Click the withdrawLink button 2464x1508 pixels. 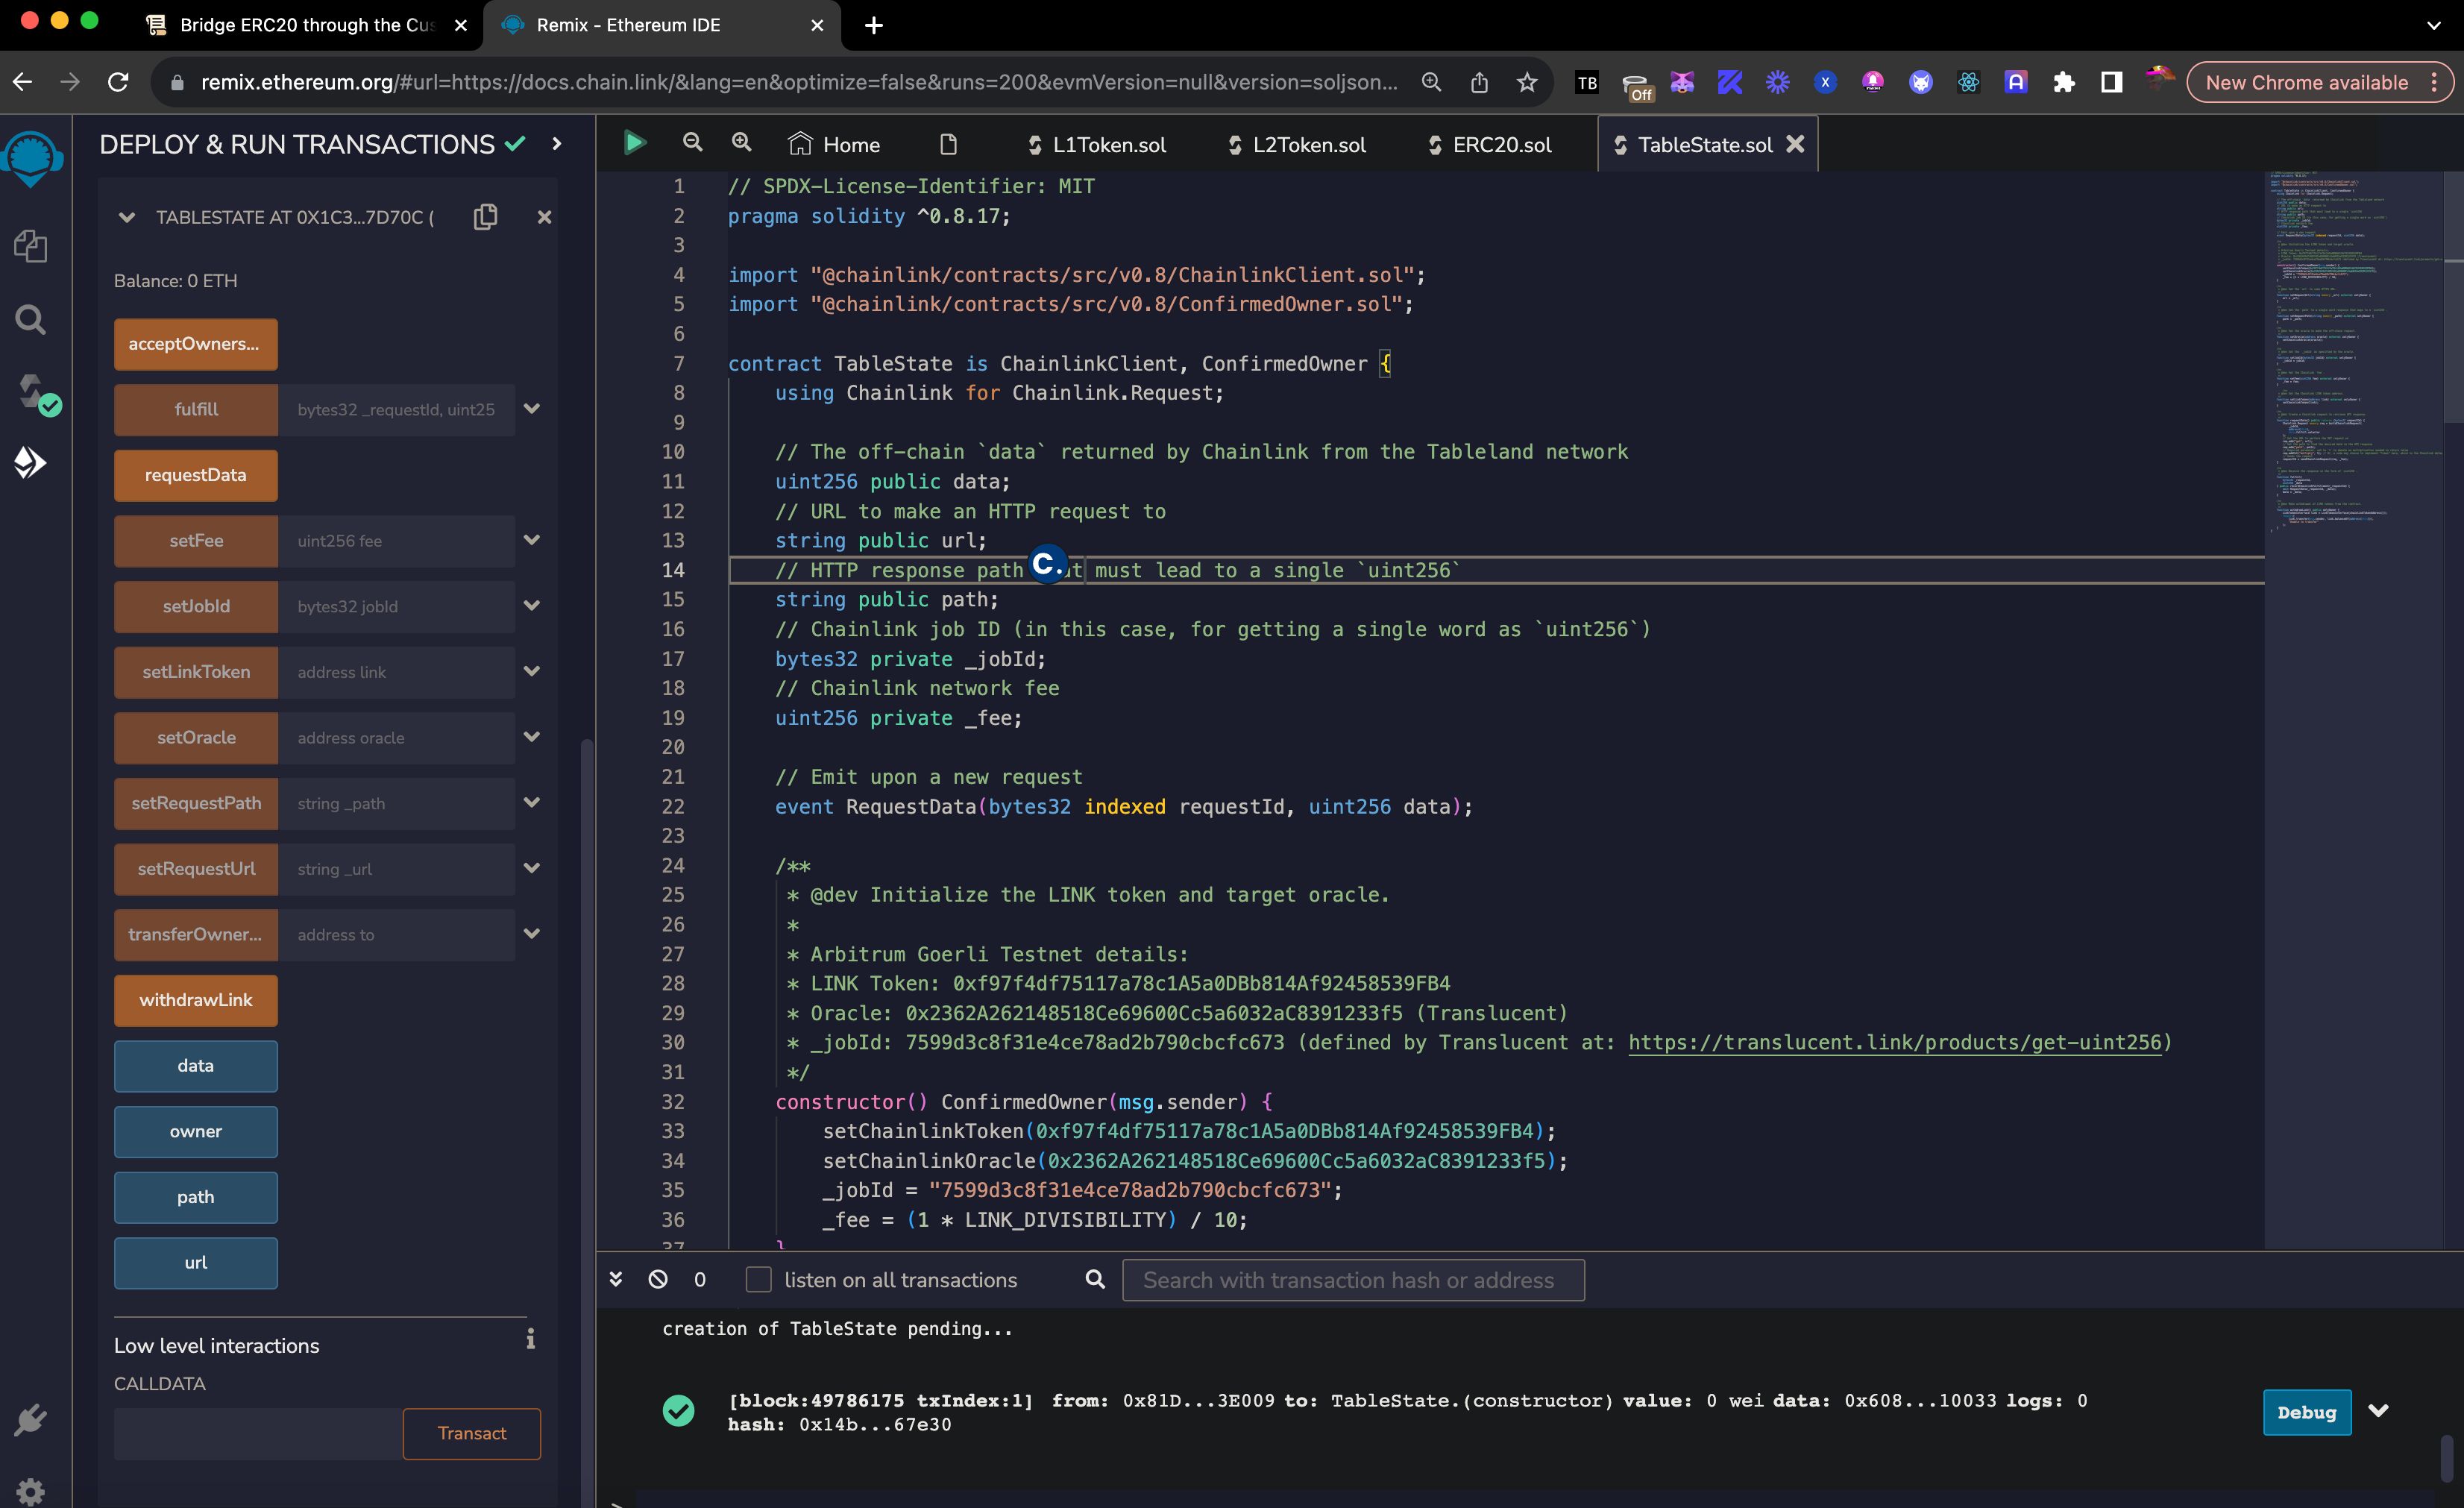[195, 999]
